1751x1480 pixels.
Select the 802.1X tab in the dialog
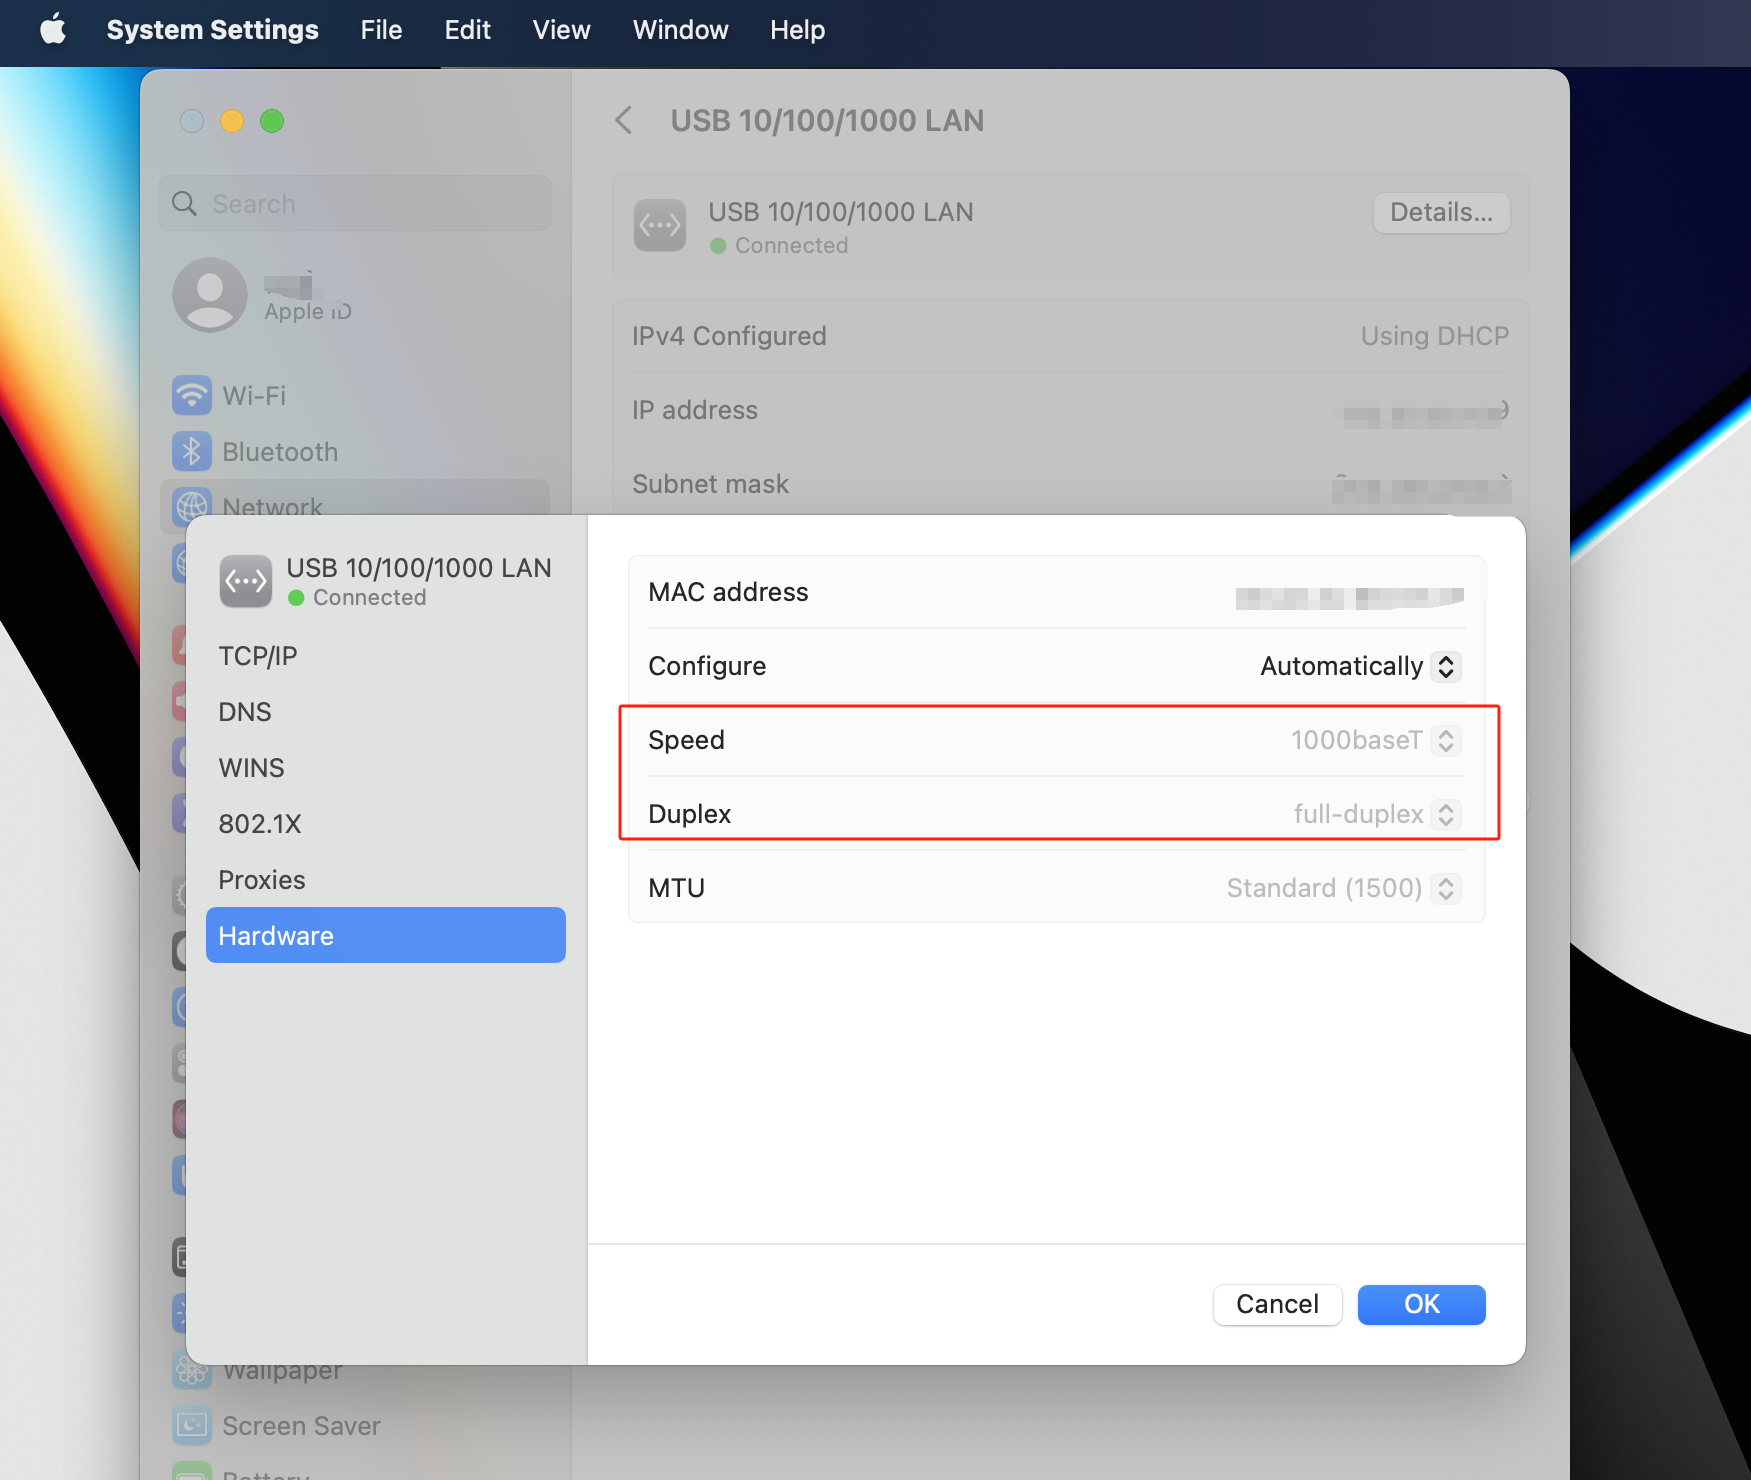pos(386,824)
